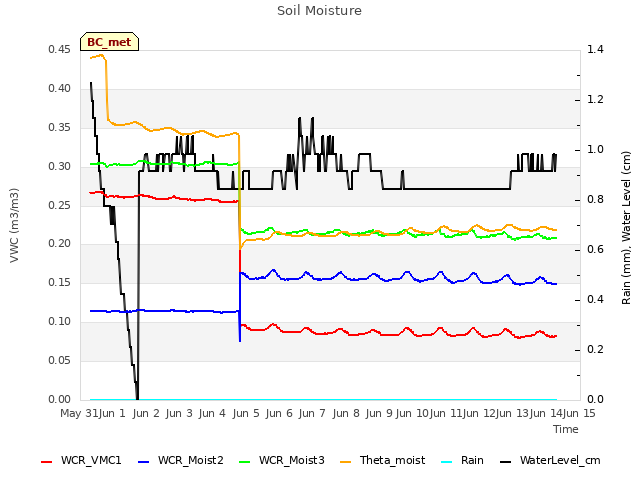This screenshot has height=480, width=640.
Task: Click the 0.00 left axis tick label
Action: pyautogui.click(x=59, y=399)
